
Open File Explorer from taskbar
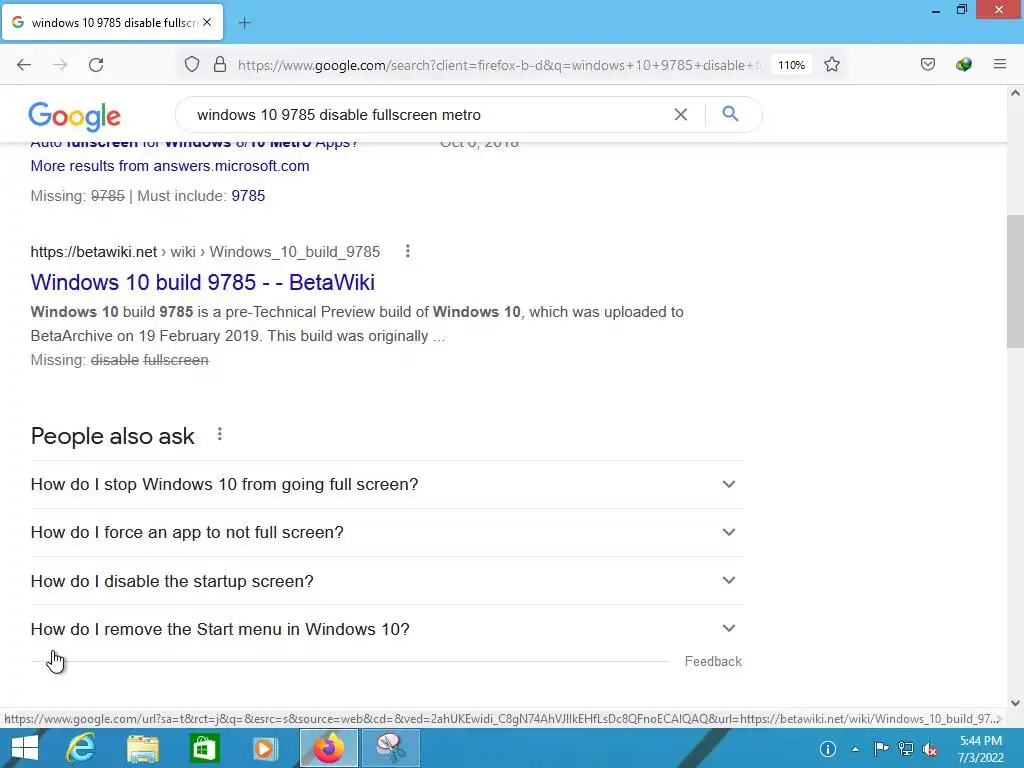(142, 748)
